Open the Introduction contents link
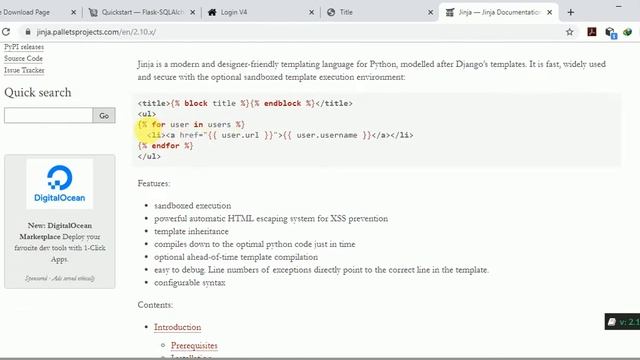The height and width of the screenshot is (360, 640). 178,327
